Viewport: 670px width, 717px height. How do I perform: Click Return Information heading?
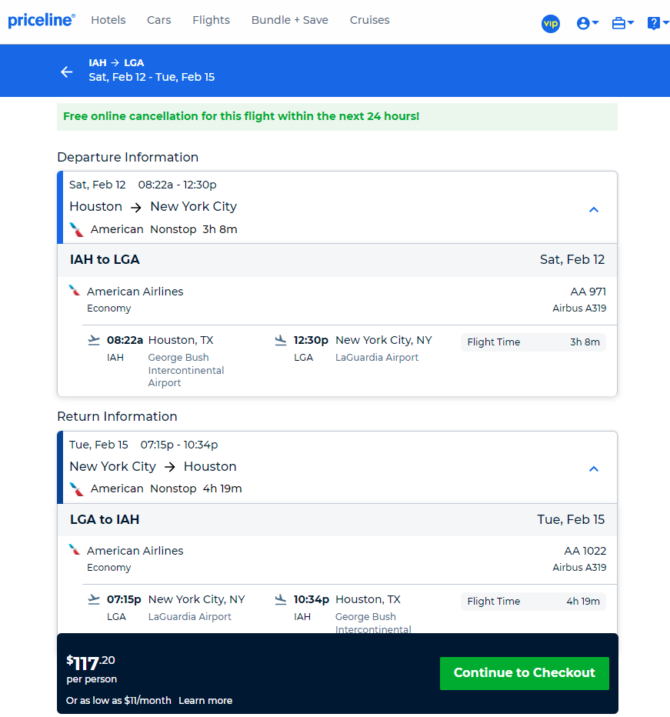(117, 416)
